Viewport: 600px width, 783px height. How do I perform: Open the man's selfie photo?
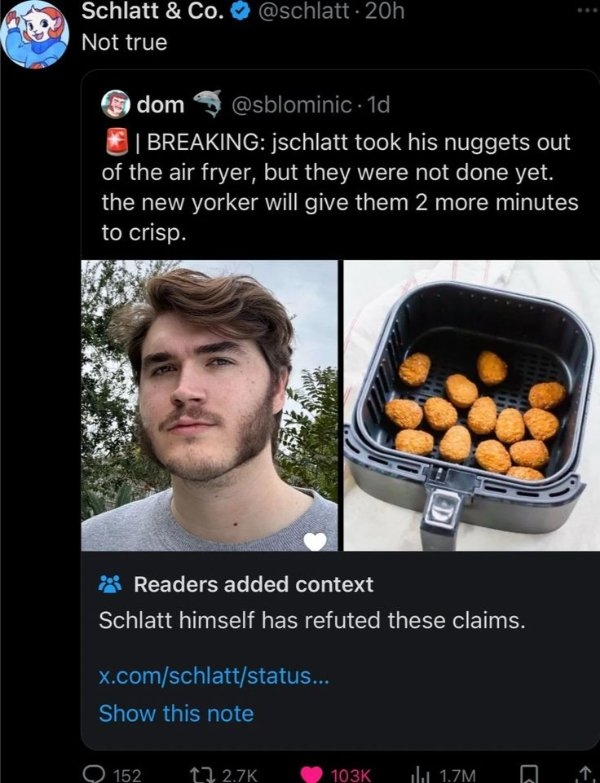click(x=209, y=405)
